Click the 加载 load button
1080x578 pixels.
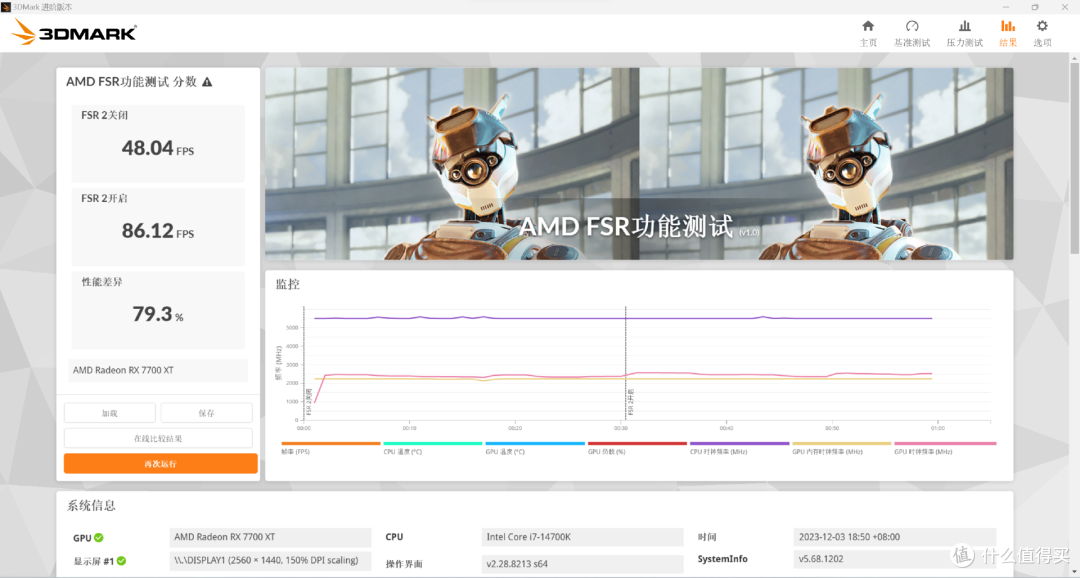click(x=110, y=413)
